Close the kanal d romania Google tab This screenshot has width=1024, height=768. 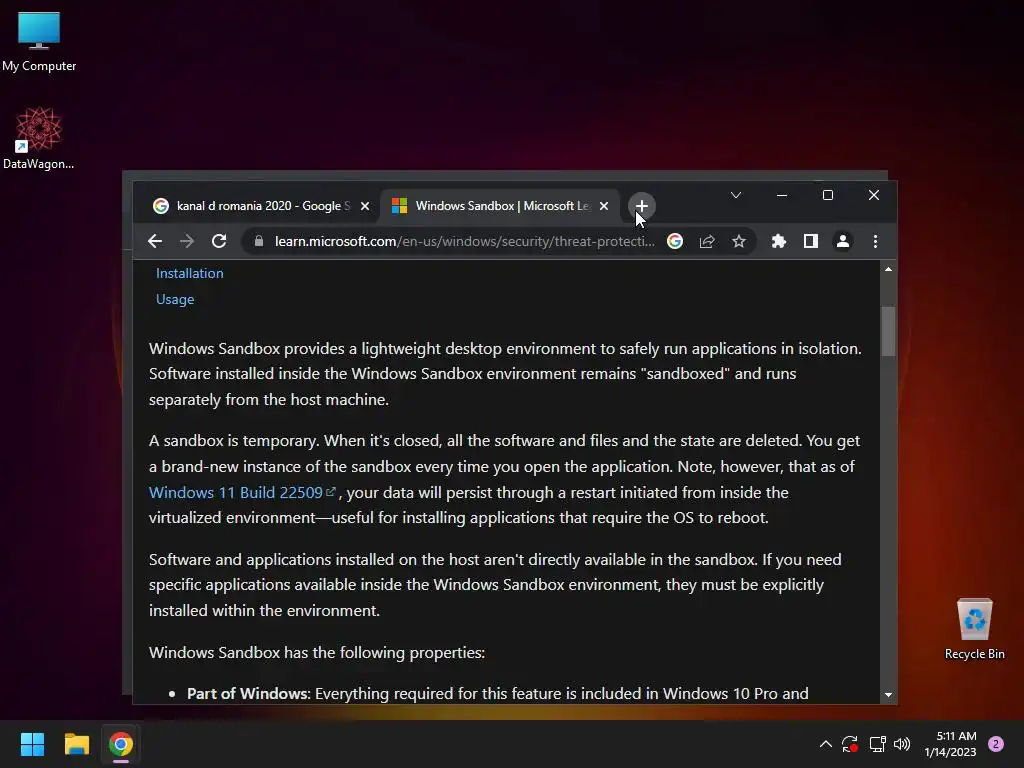(365, 206)
